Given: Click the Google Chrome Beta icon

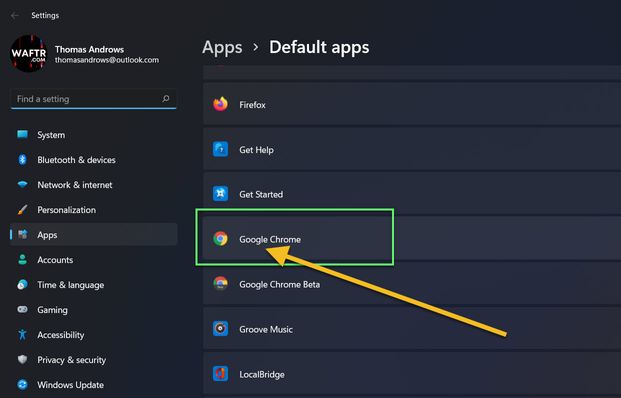Looking at the screenshot, I should [x=221, y=284].
